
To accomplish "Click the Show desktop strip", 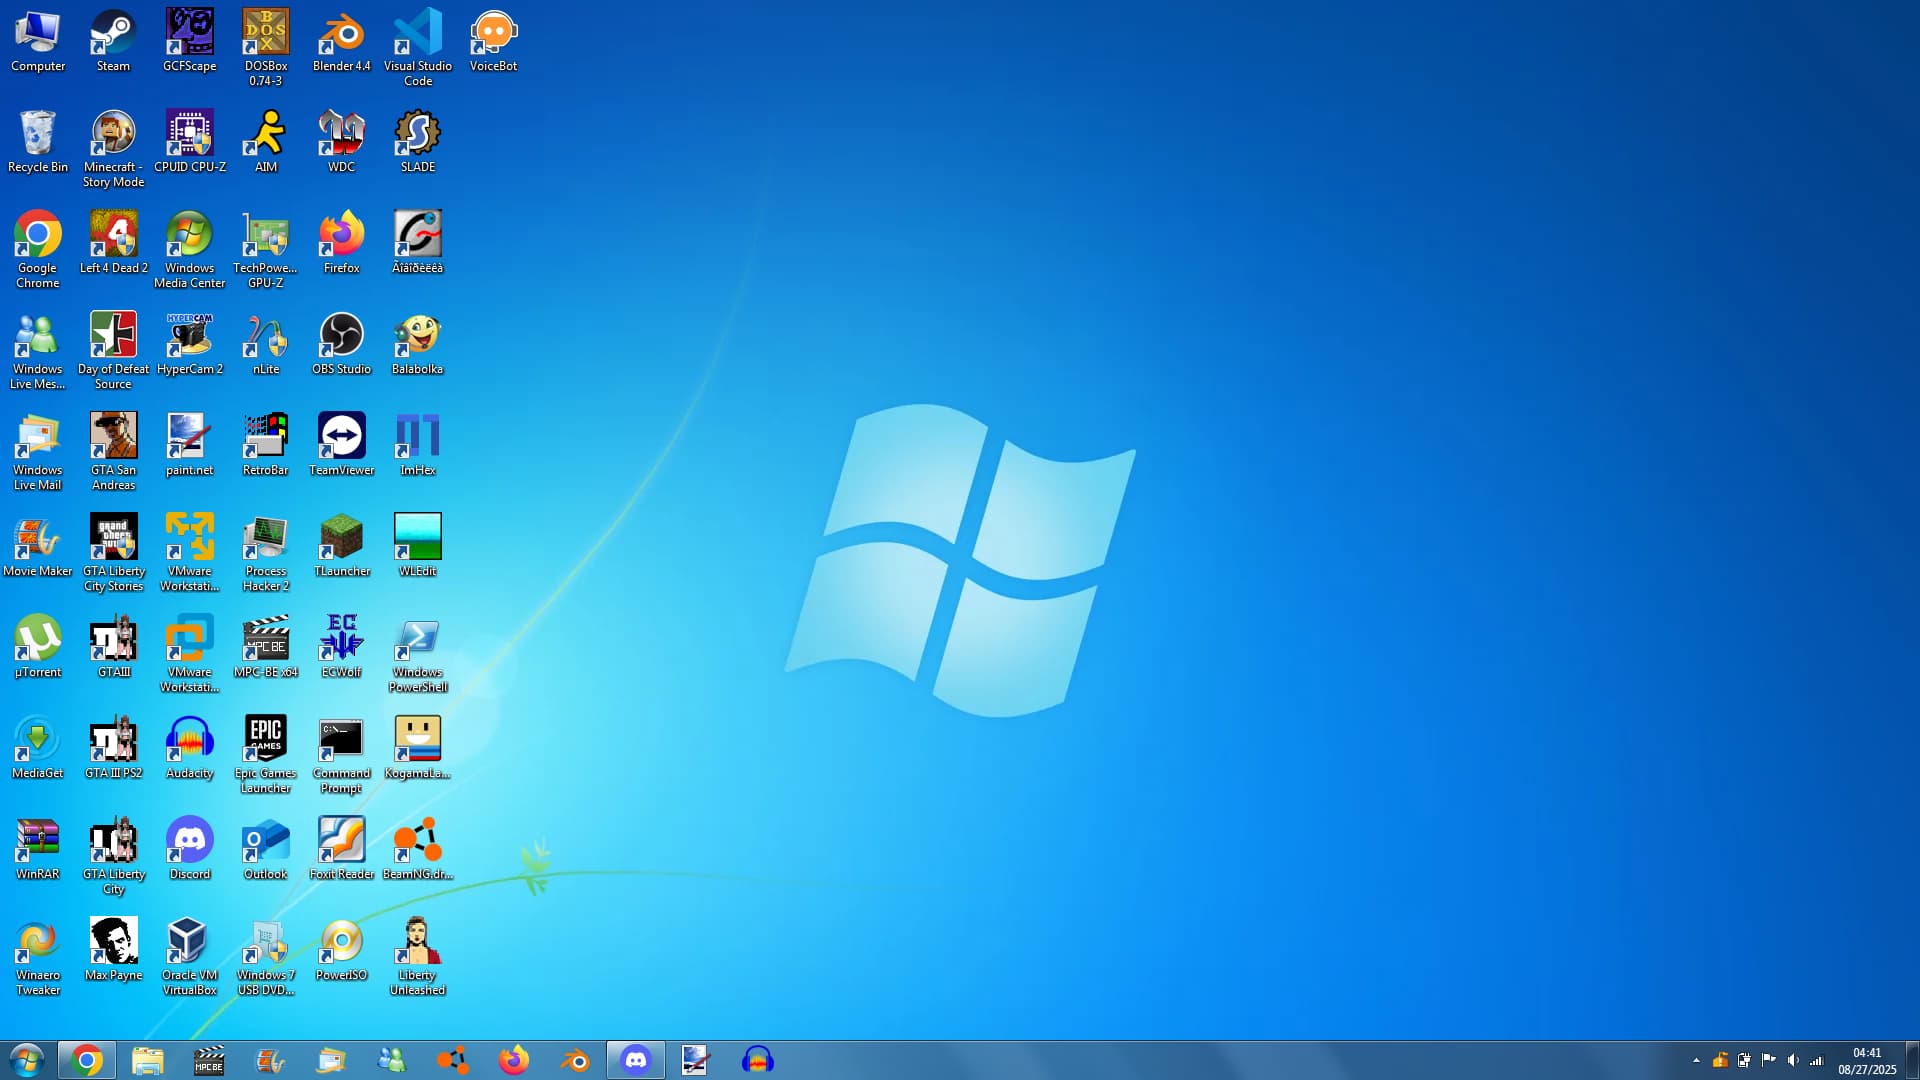I will click(x=1912, y=1060).
